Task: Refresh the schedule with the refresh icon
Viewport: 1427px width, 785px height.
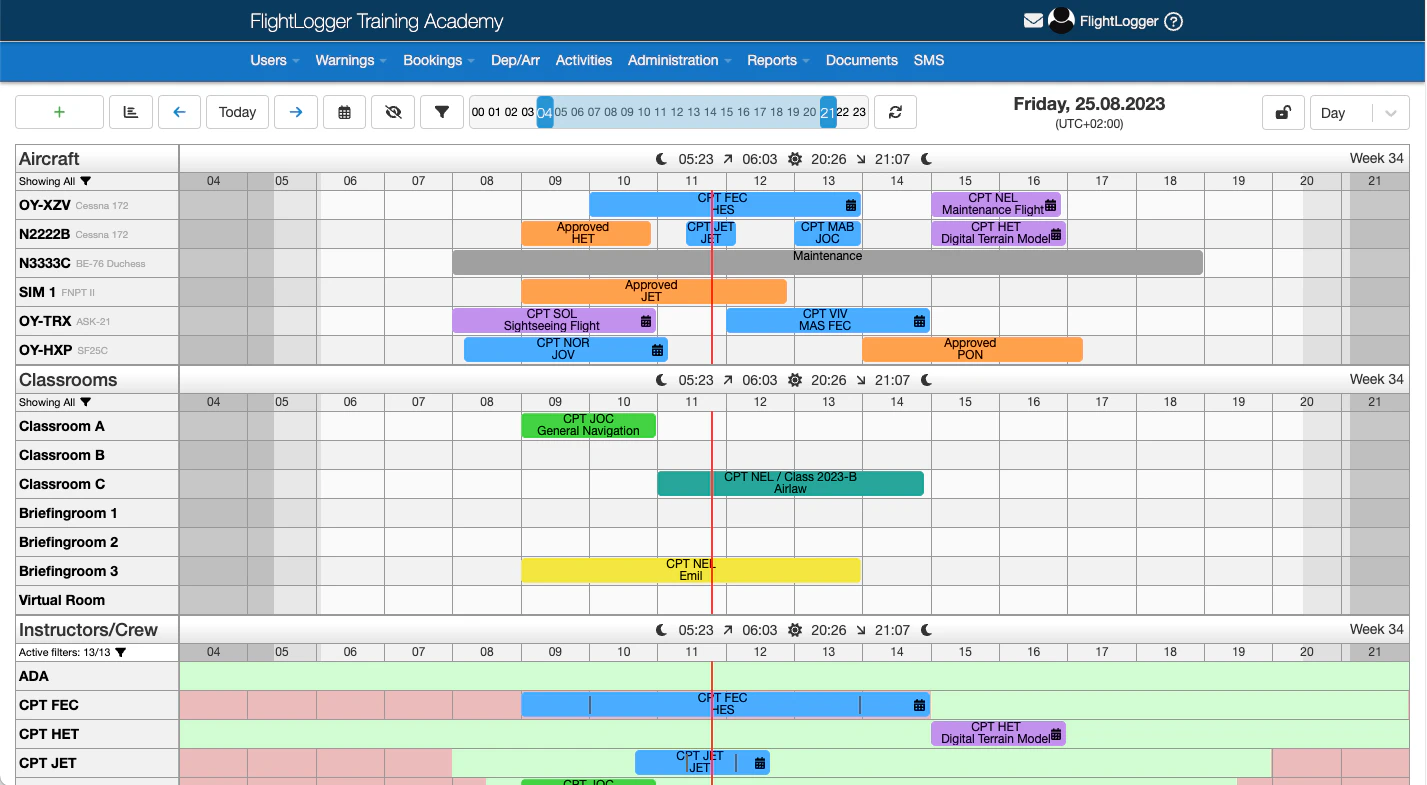Action: click(895, 112)
